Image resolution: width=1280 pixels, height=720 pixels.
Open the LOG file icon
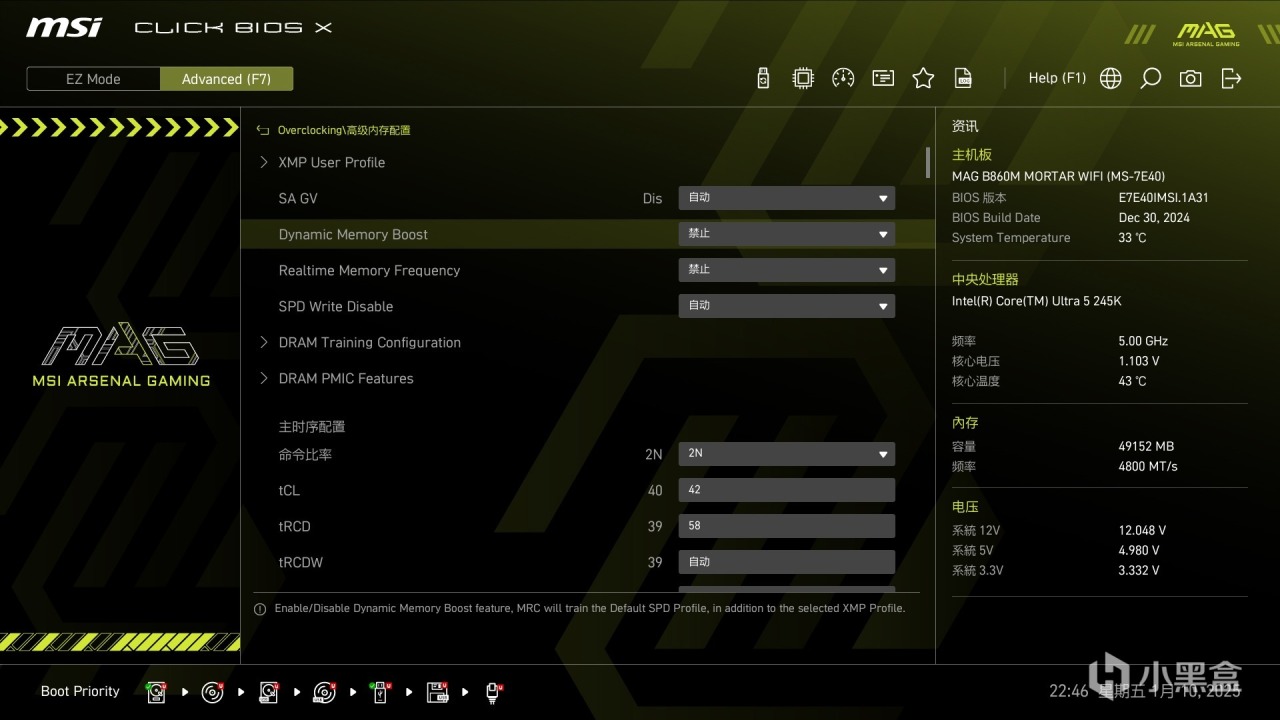click(x=963, y=78)
